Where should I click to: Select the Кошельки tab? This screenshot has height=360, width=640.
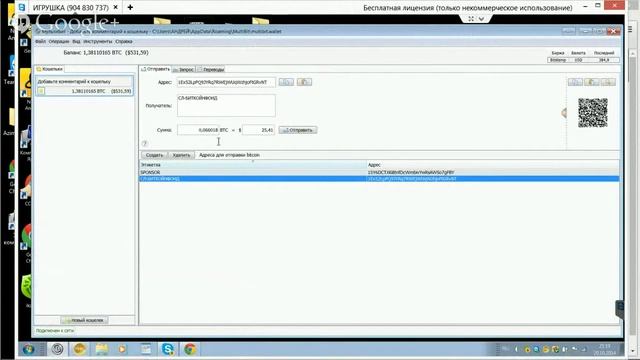pyautogui.click(x=50, y=69)
